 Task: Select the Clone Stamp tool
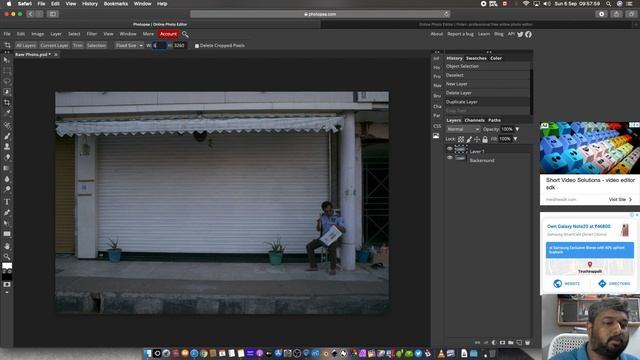pos(7,147)
